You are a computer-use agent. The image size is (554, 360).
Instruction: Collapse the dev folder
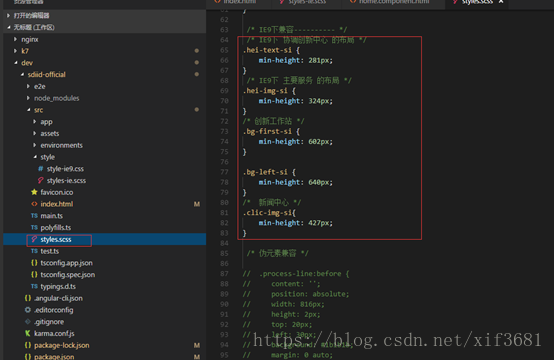16,63
